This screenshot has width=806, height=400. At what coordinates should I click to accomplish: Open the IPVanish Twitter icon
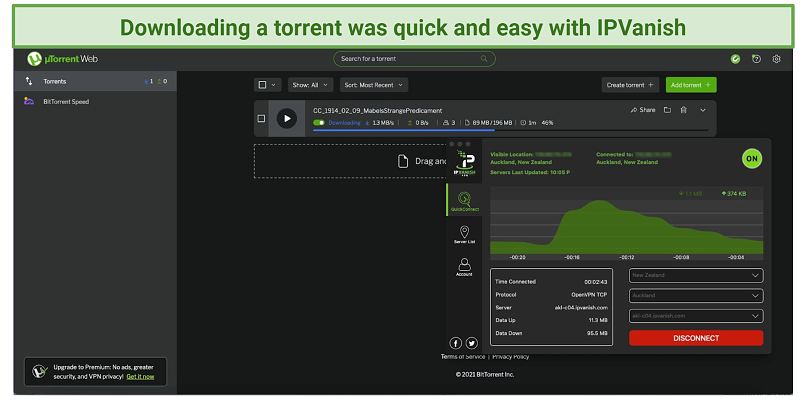[471, 343]
